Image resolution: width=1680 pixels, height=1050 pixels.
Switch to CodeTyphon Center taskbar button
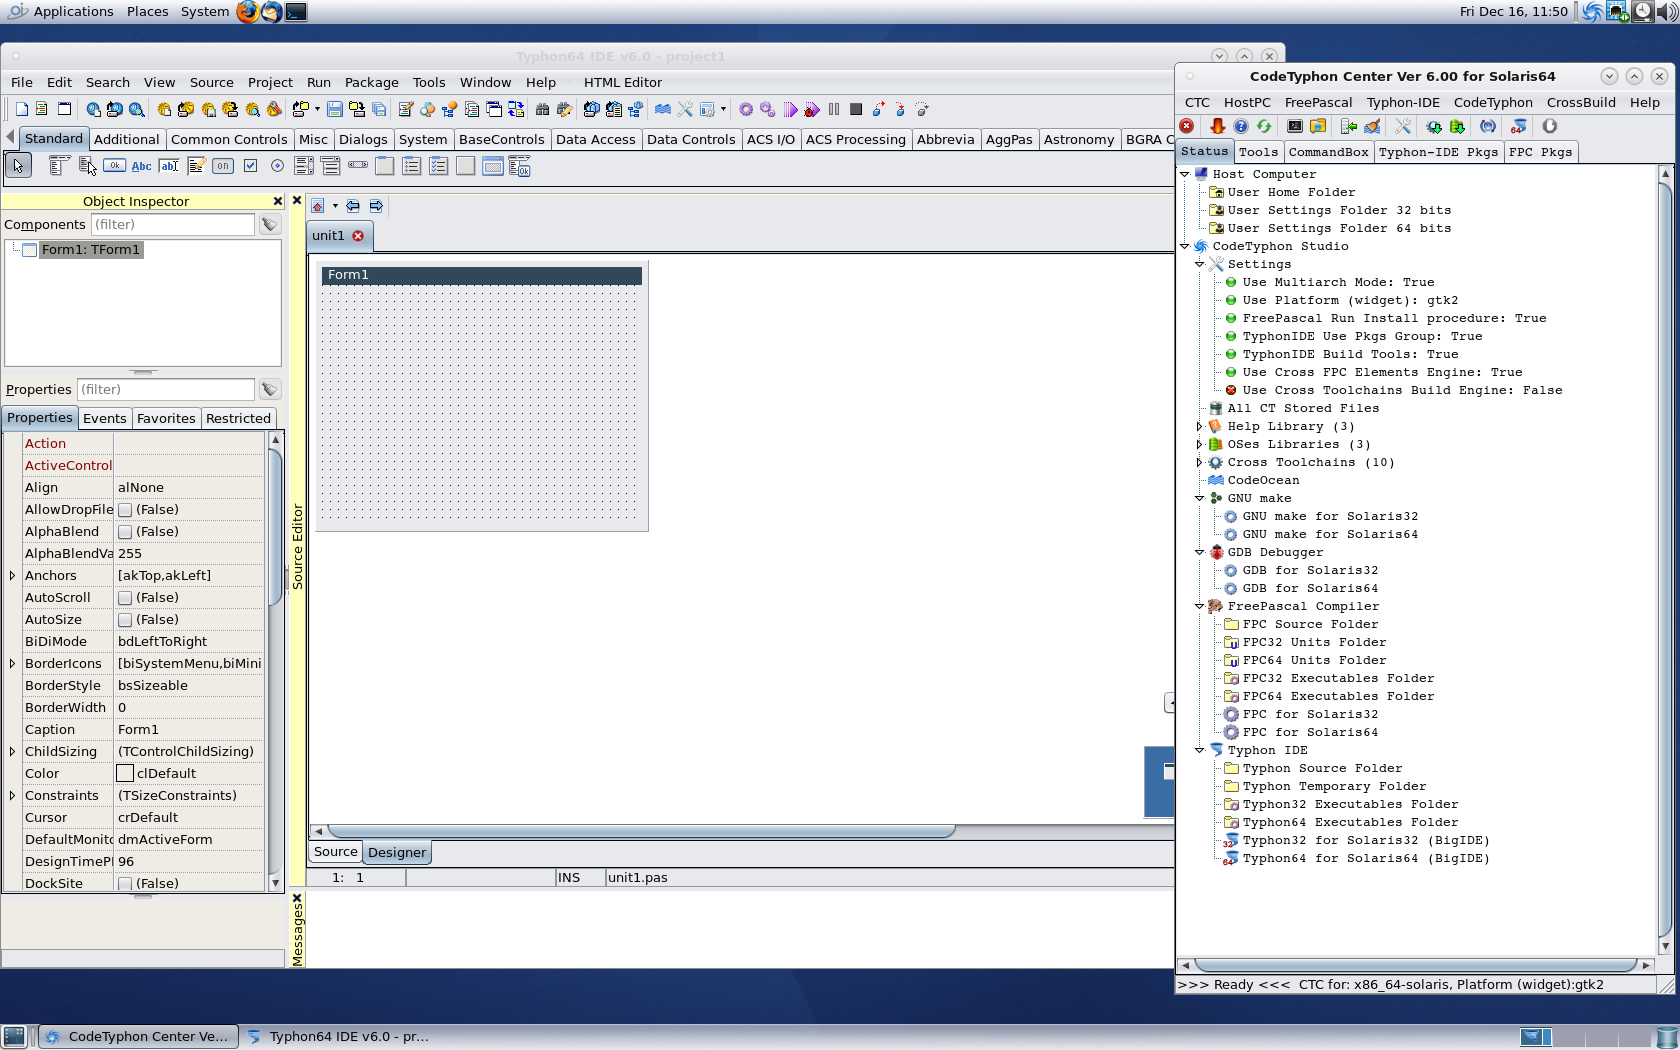pos(139,1037)
